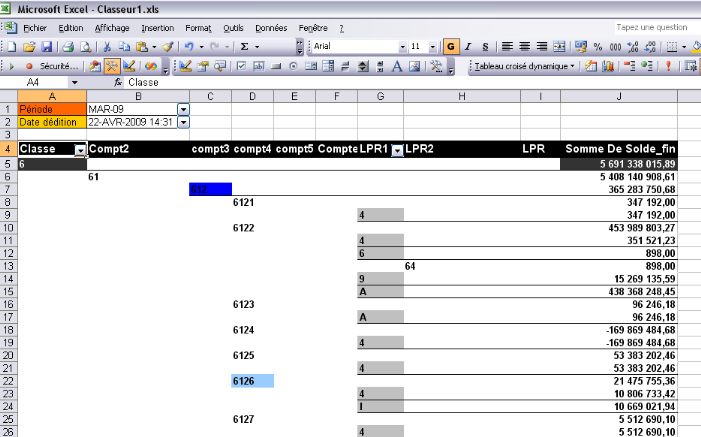
Task: Toggle Underline (S) formatting
Action: 485,47
